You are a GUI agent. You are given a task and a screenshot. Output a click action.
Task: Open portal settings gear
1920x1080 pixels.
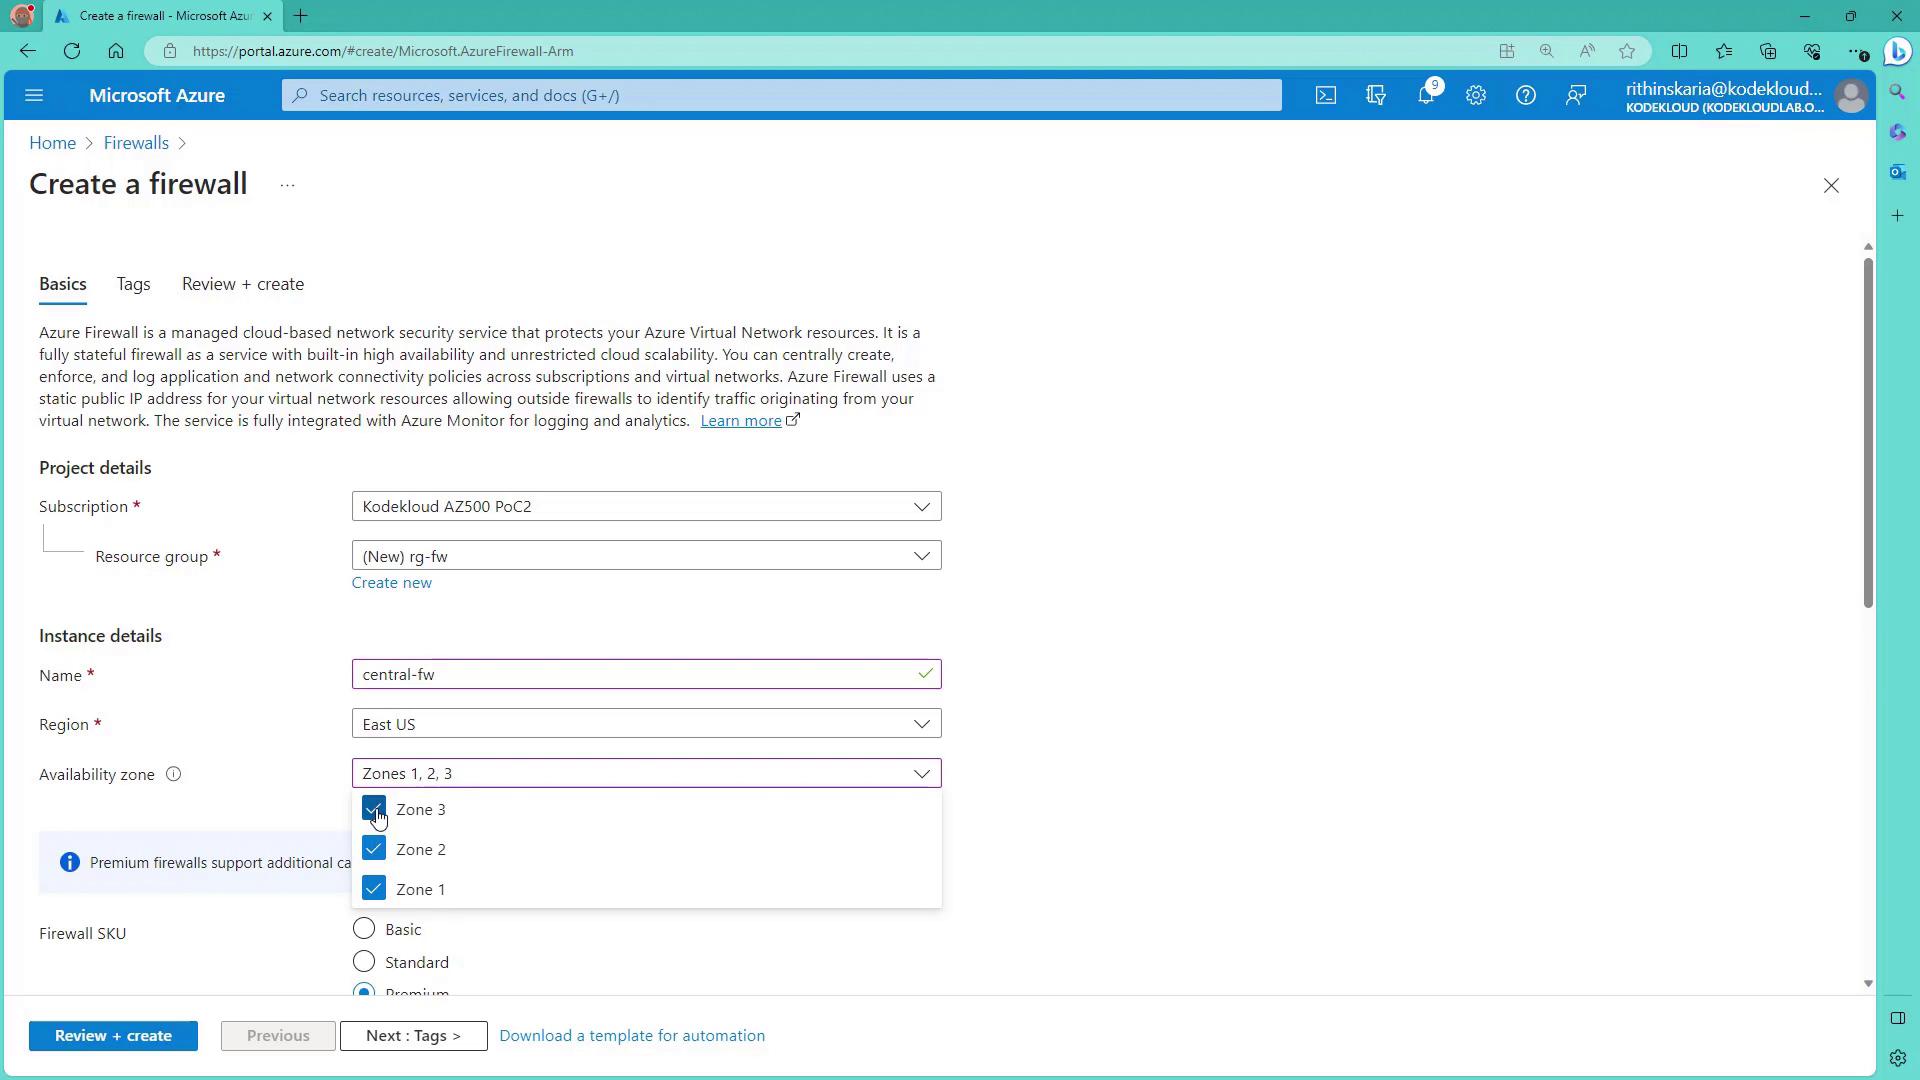pos(1476,96)
